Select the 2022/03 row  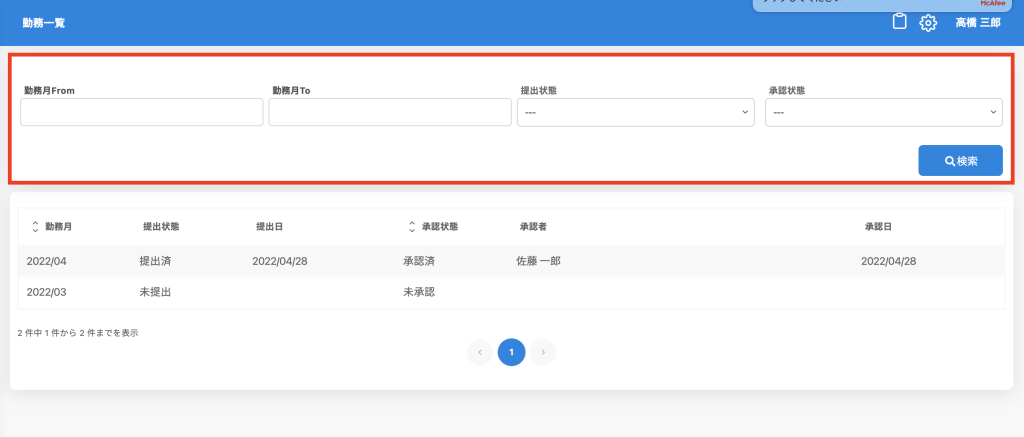pos(46,292)
